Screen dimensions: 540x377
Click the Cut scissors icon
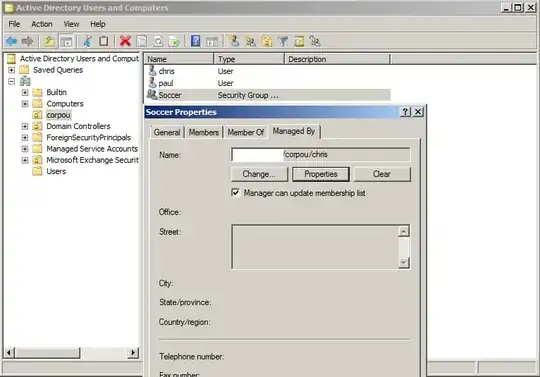[x=88, y=41]
